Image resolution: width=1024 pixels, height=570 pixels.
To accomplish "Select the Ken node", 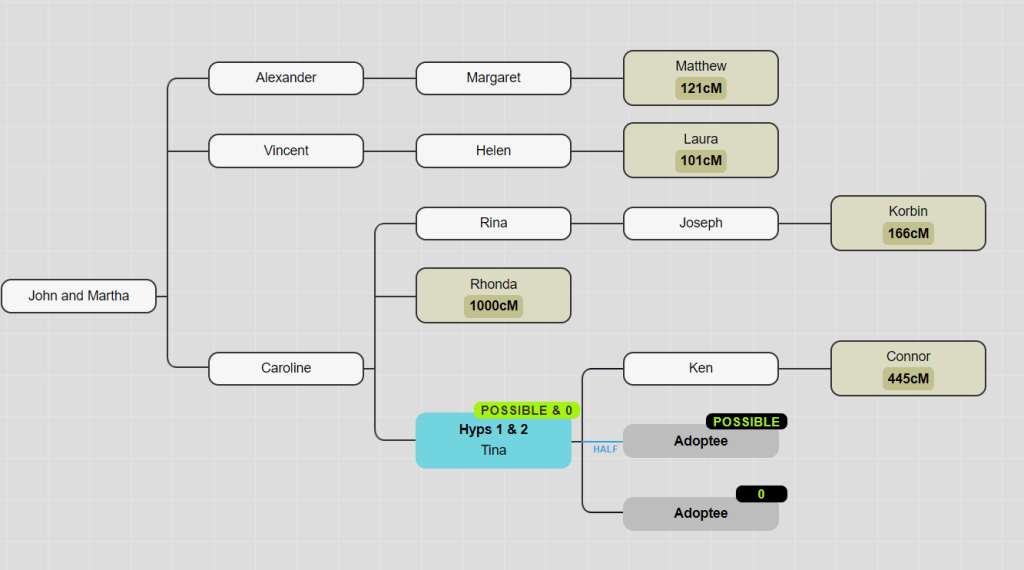I will pos(700,368).
